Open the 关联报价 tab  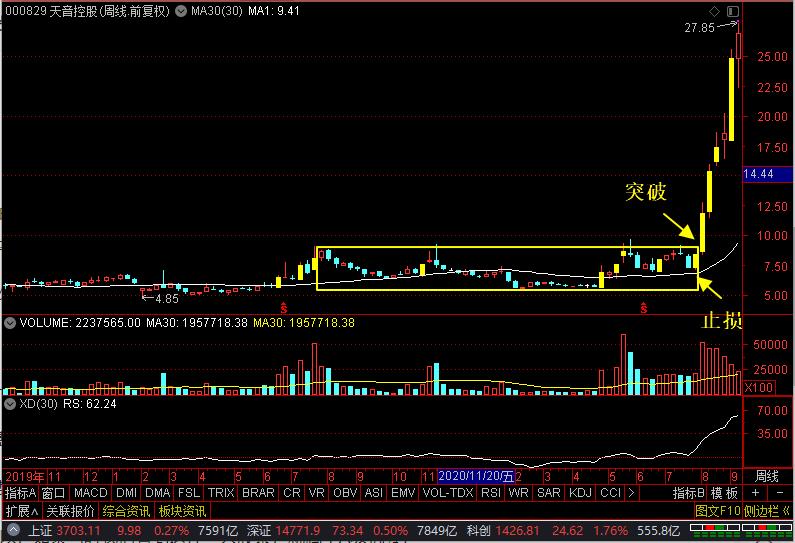70,511
